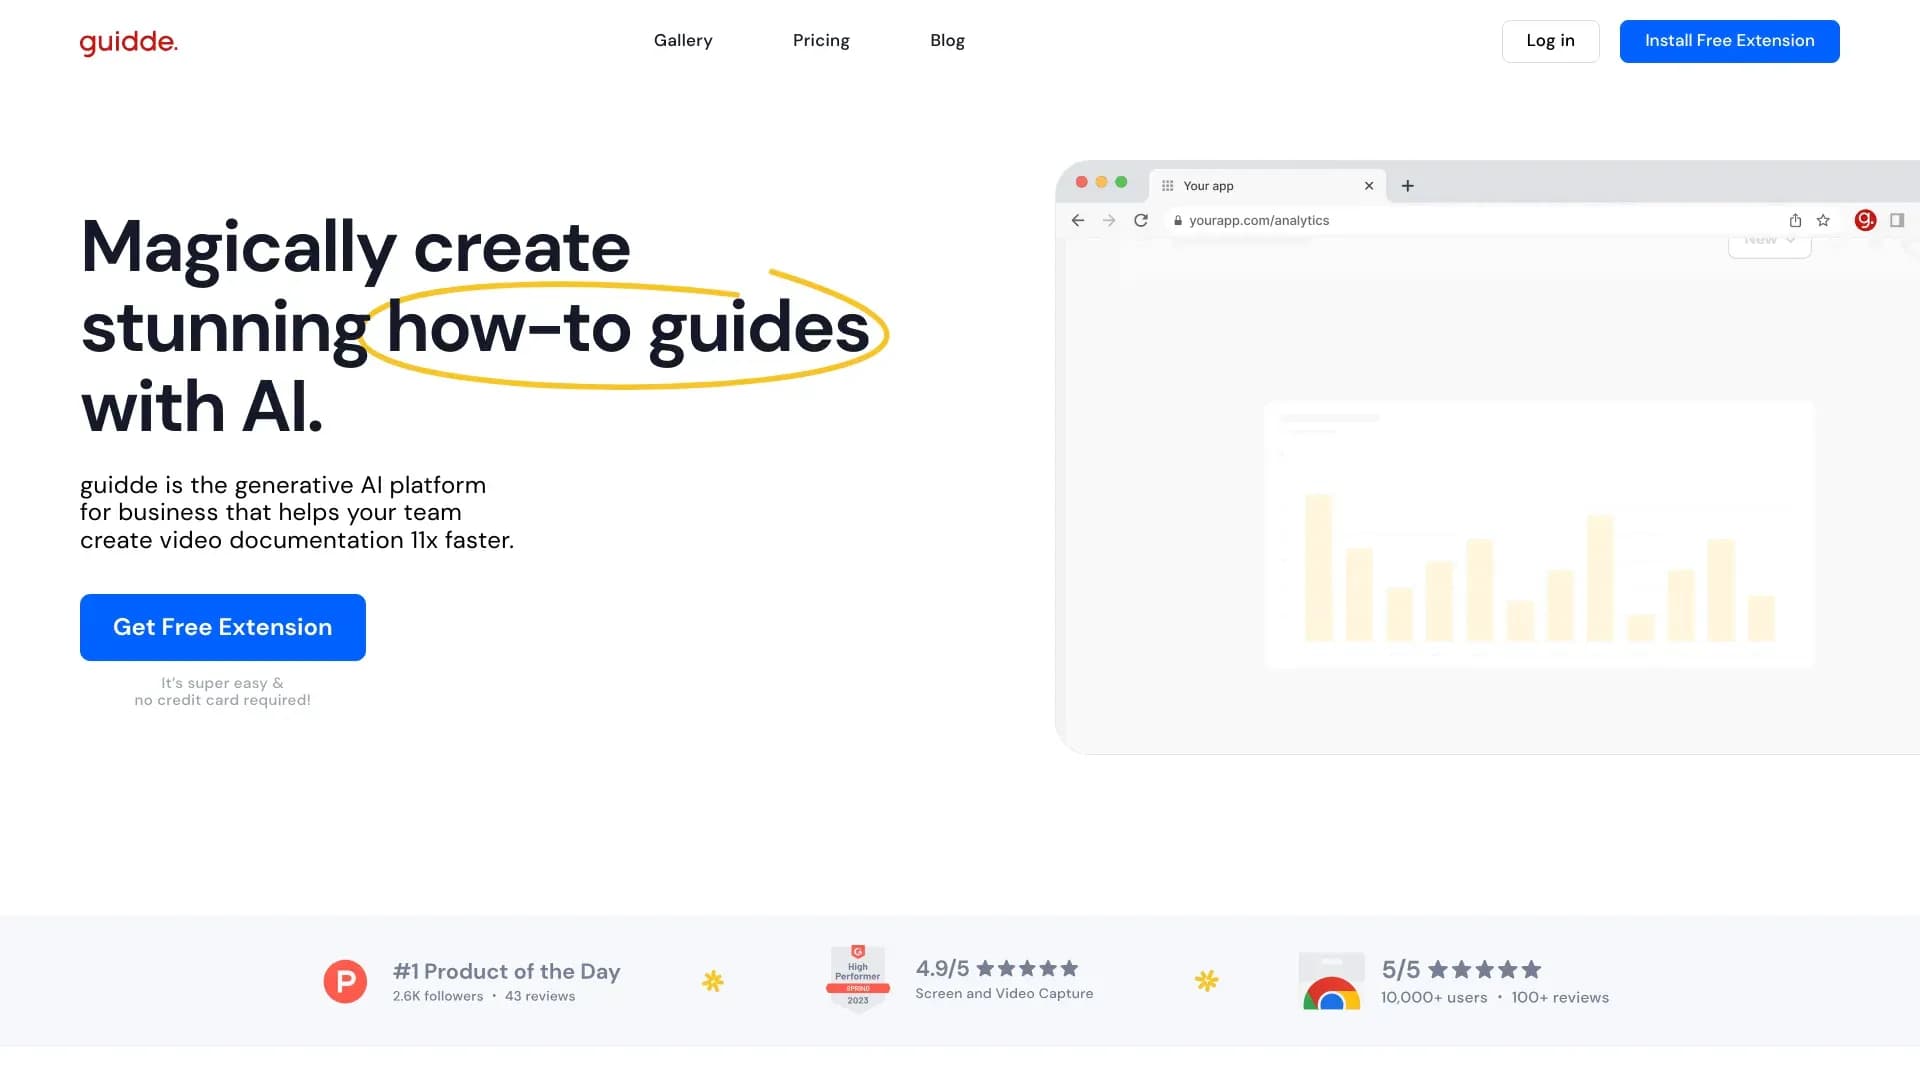The width and height of the screenshot is (1920, 1080).
Task: Click the lock icon in address bar
Action: [x=1178, y=221]
